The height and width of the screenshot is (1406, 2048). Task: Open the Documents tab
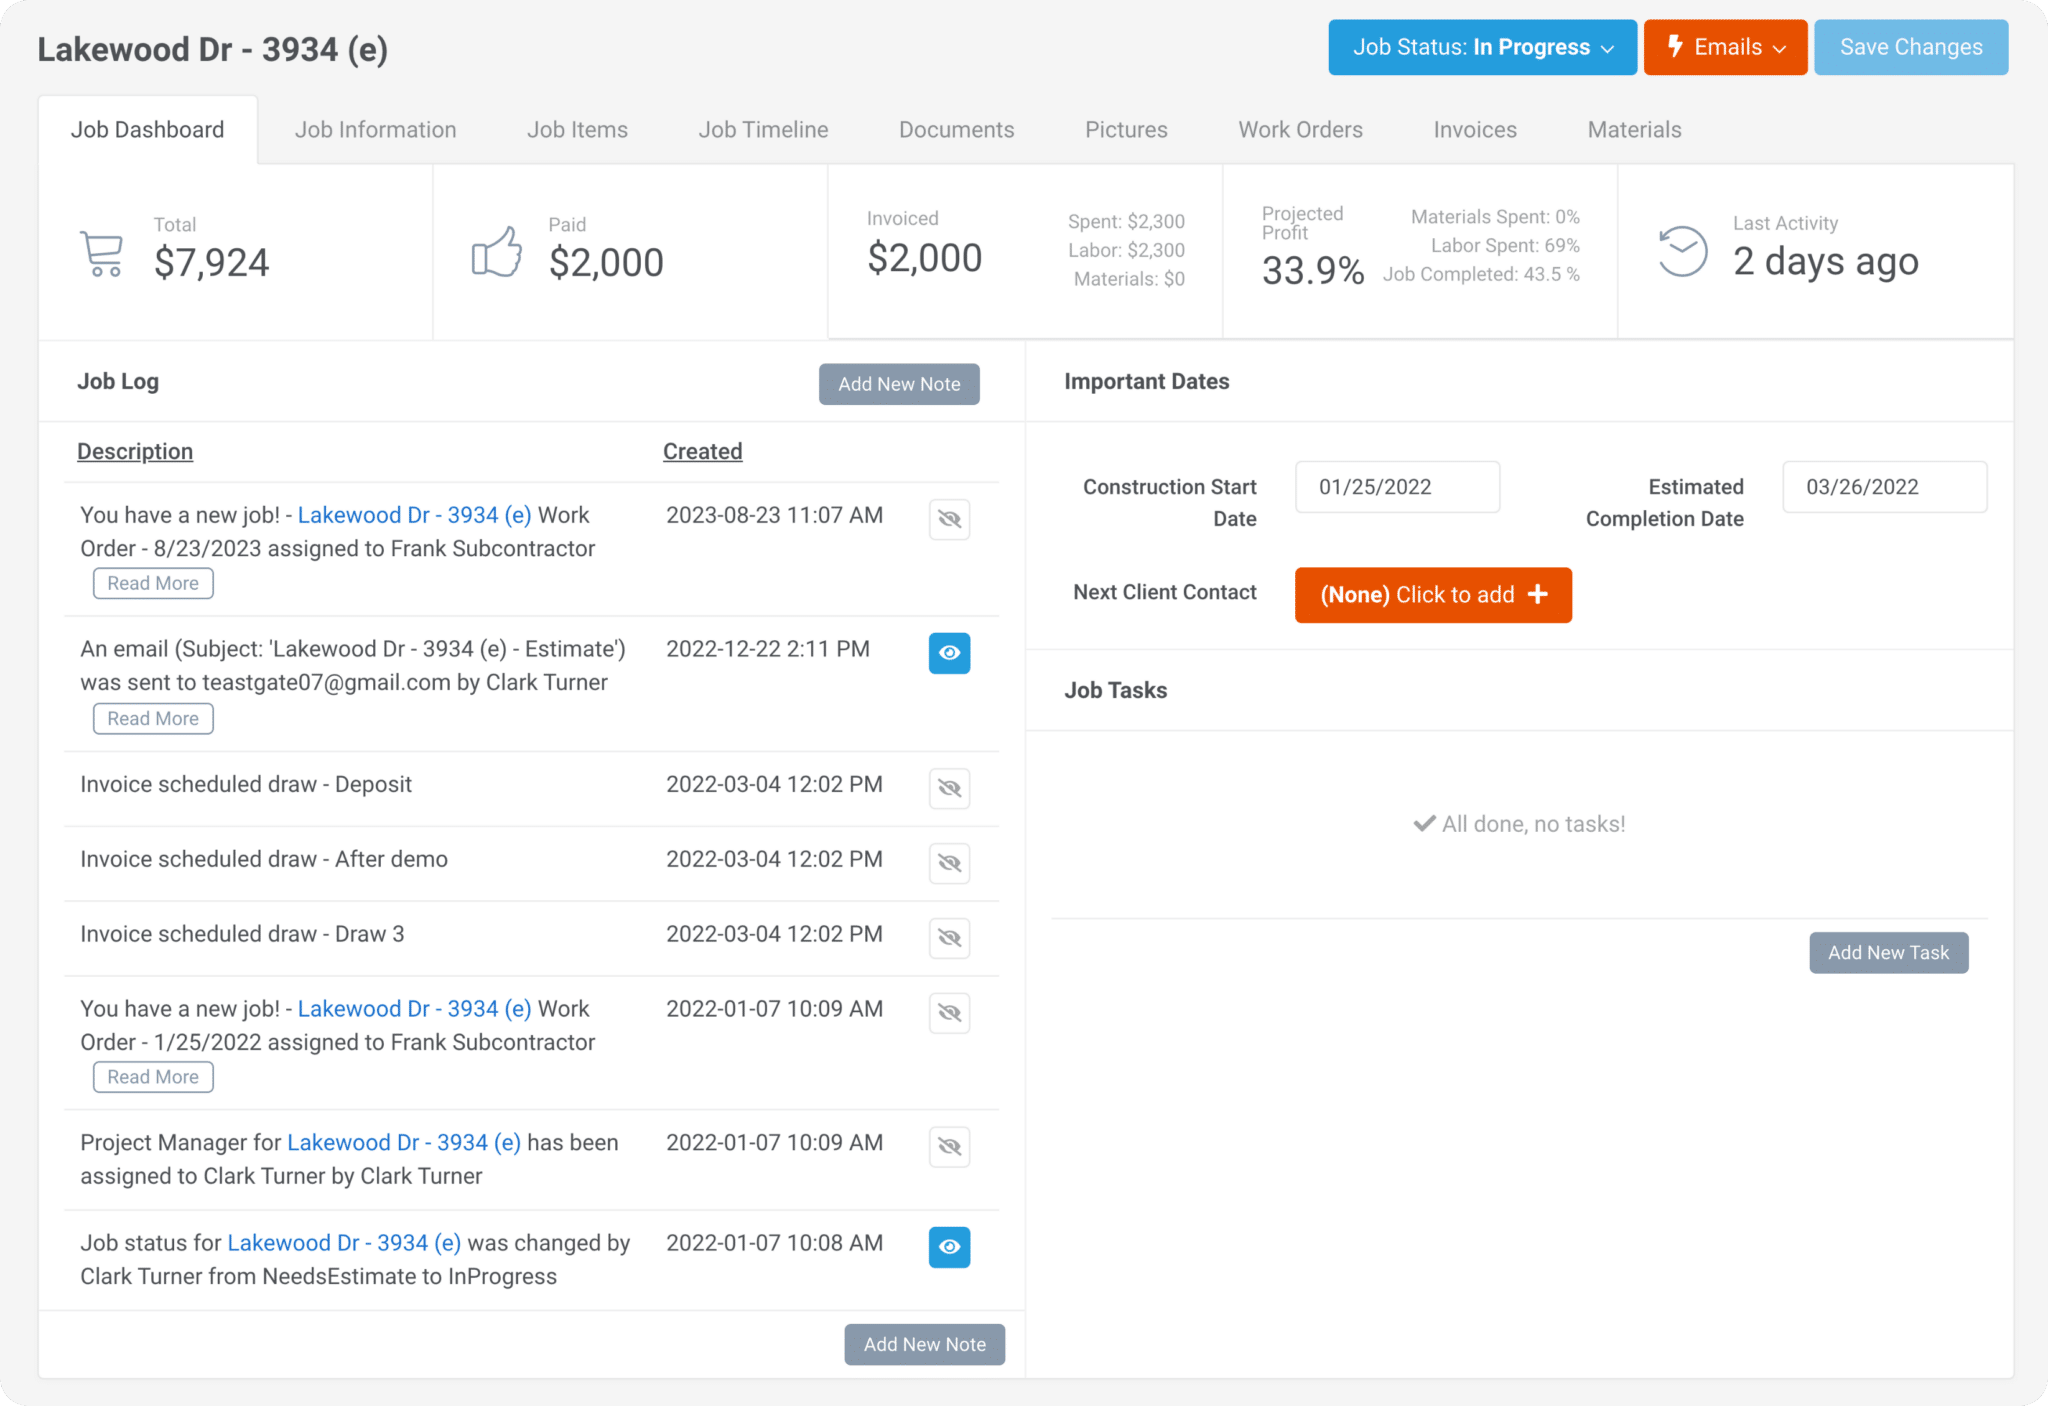pos(956,130)
